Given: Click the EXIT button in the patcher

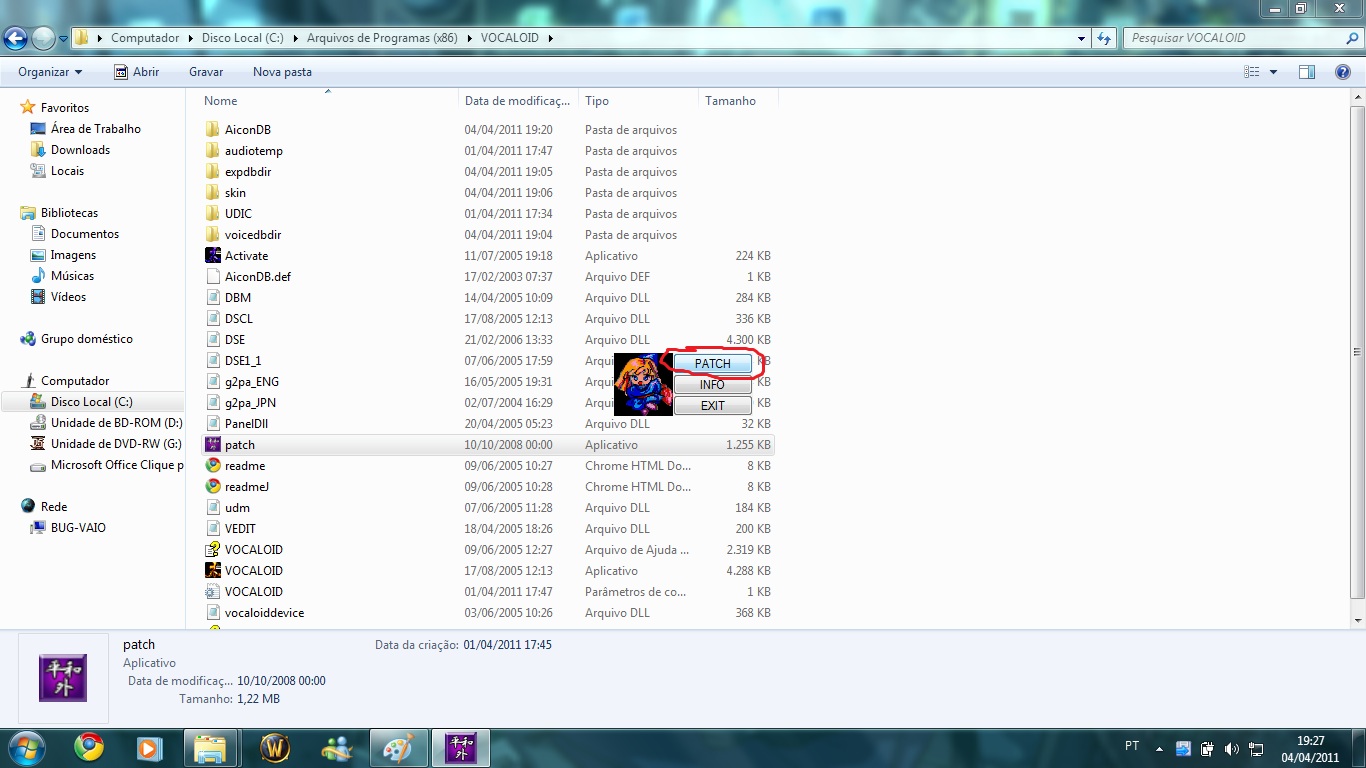Looking at the screenshot, I should pyautogui.click(x=713, y=405).
